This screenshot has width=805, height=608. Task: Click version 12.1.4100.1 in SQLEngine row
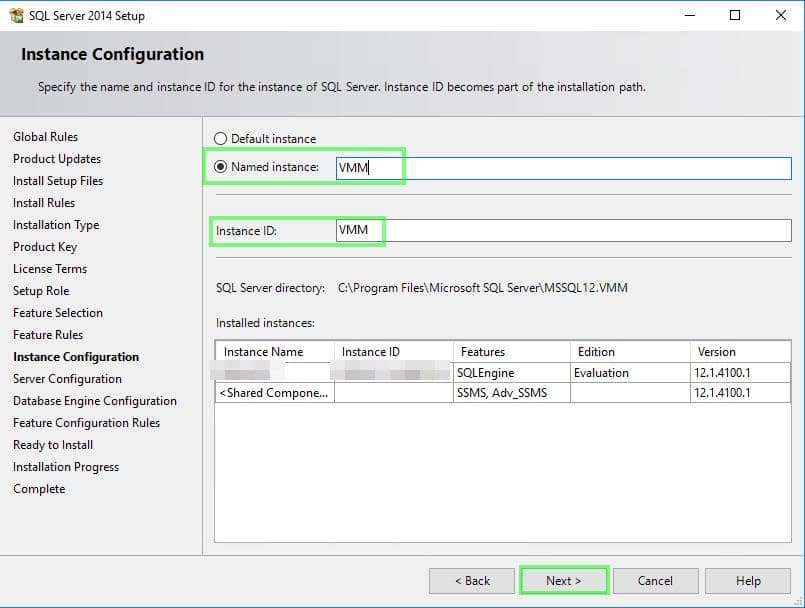pyautogui.click(x=740, y=373)
